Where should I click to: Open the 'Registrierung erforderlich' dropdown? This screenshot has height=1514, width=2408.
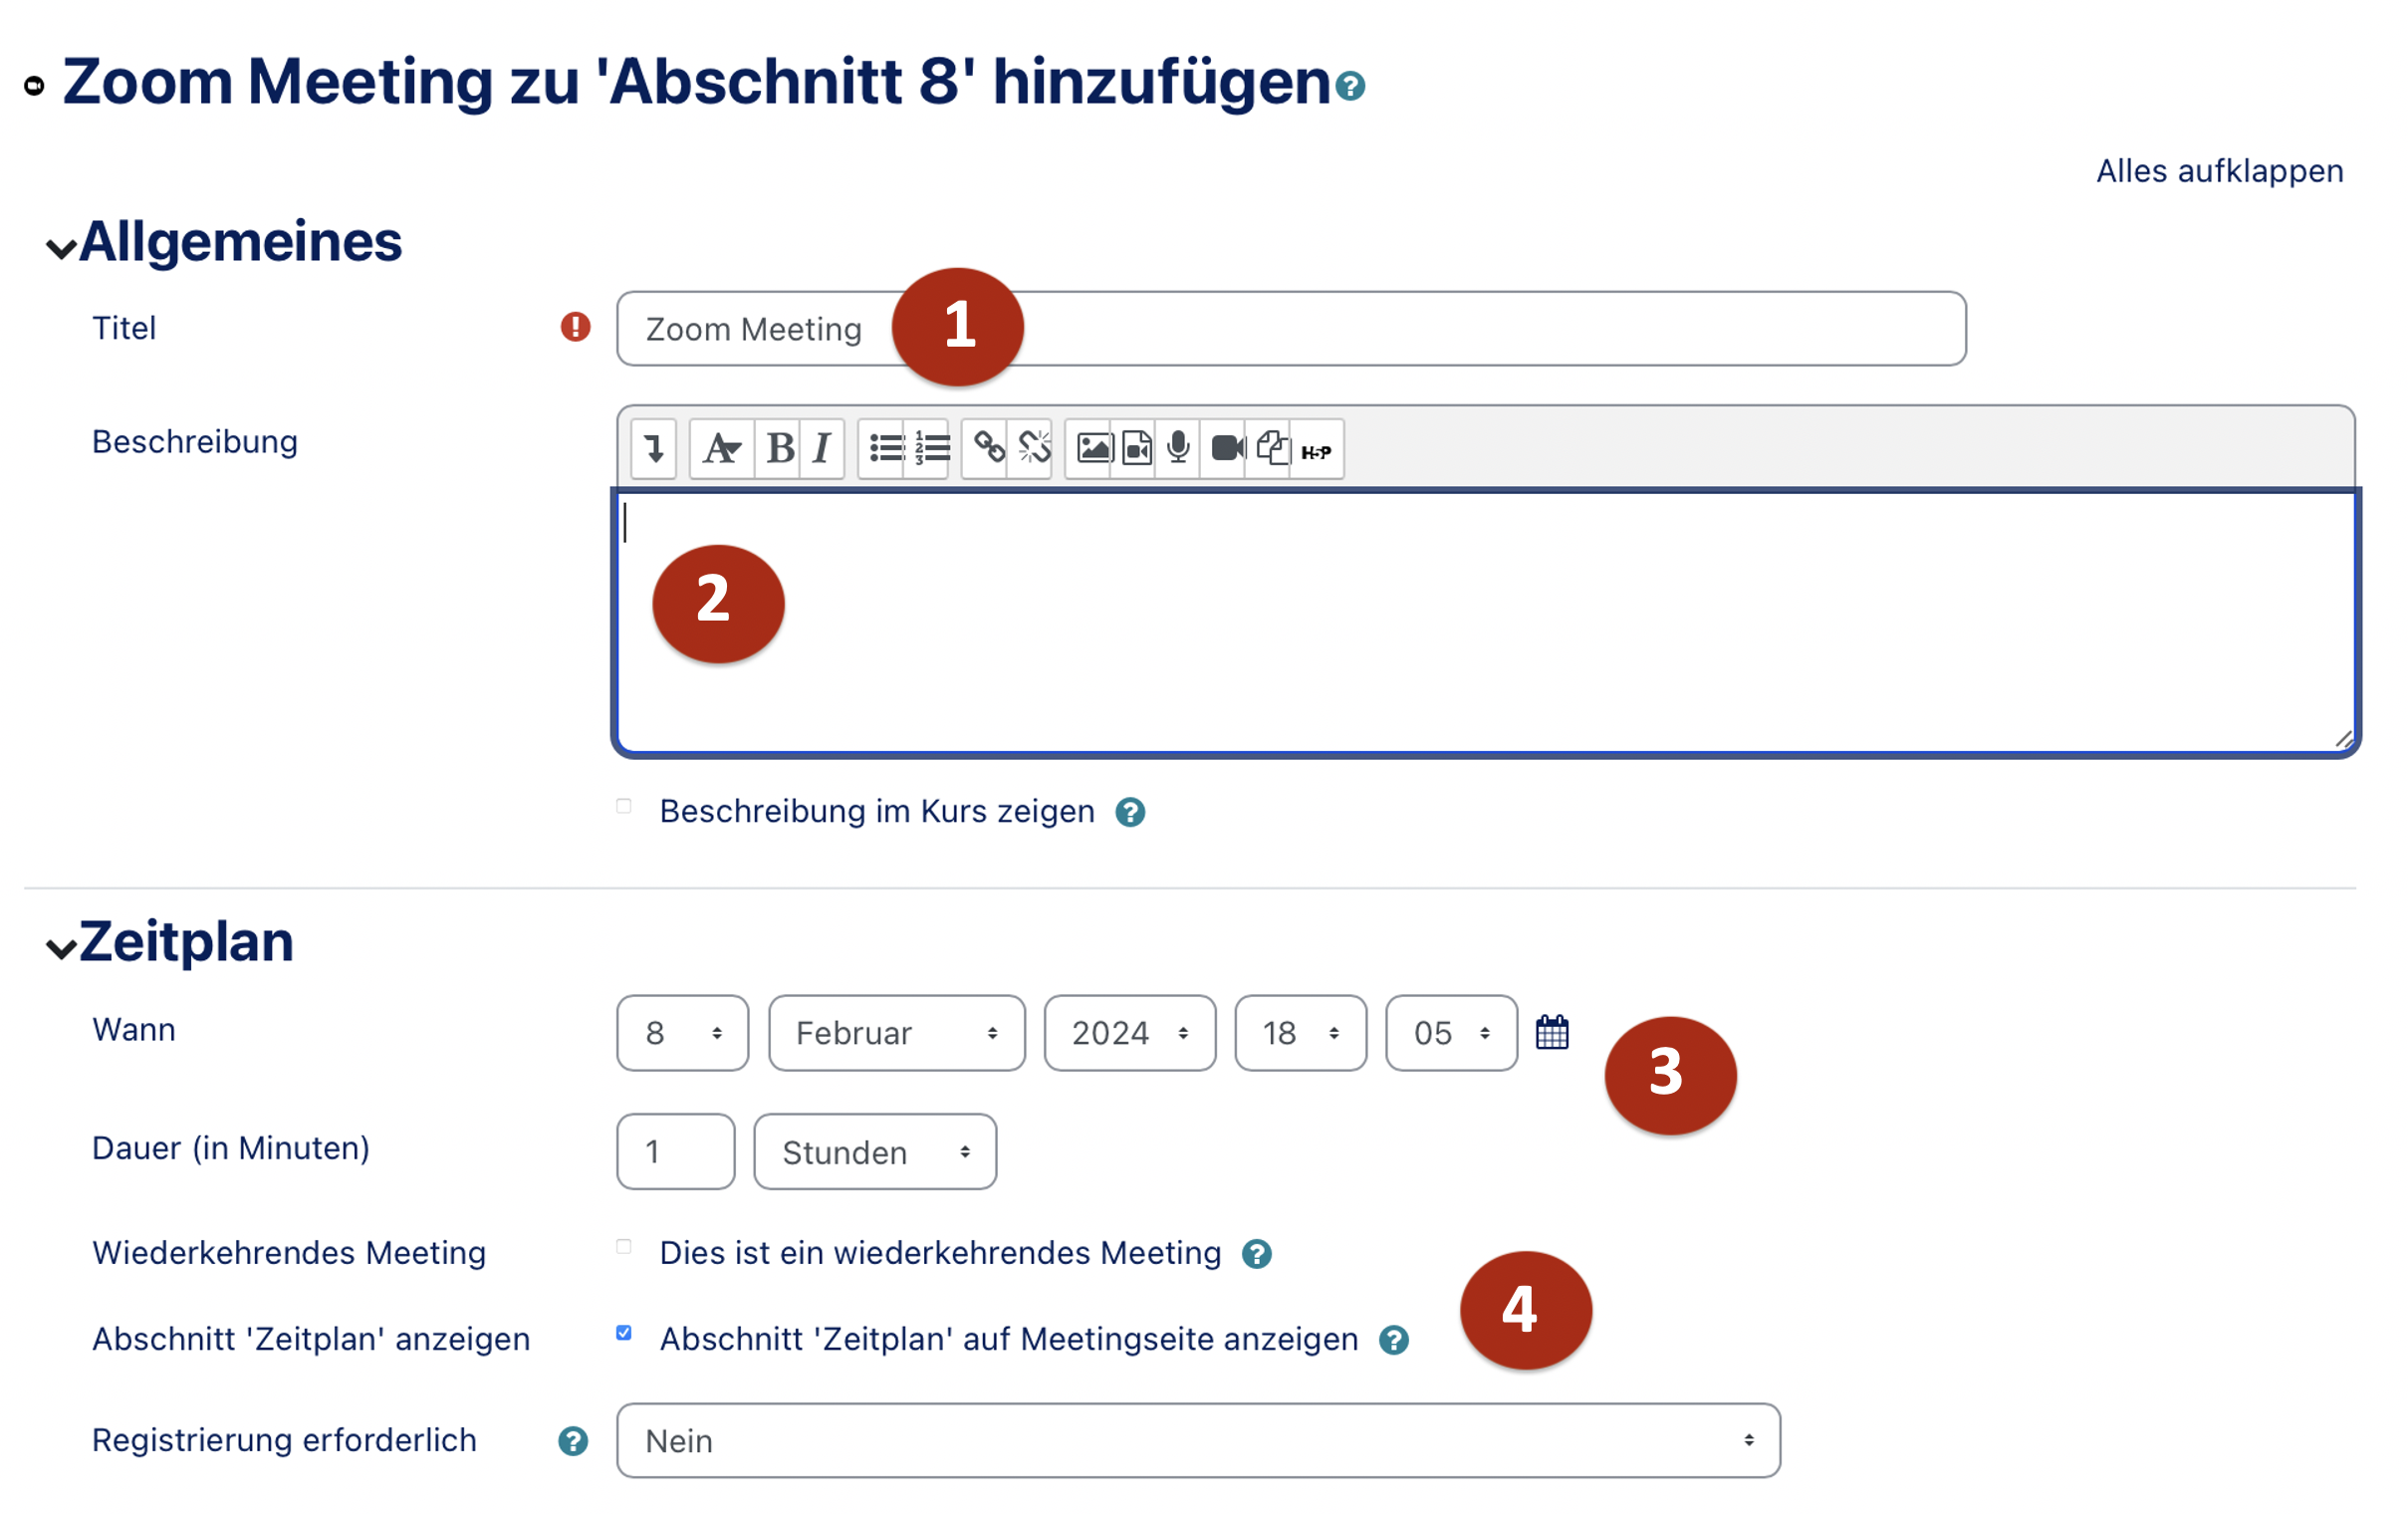click(x=1198, y=1441)
